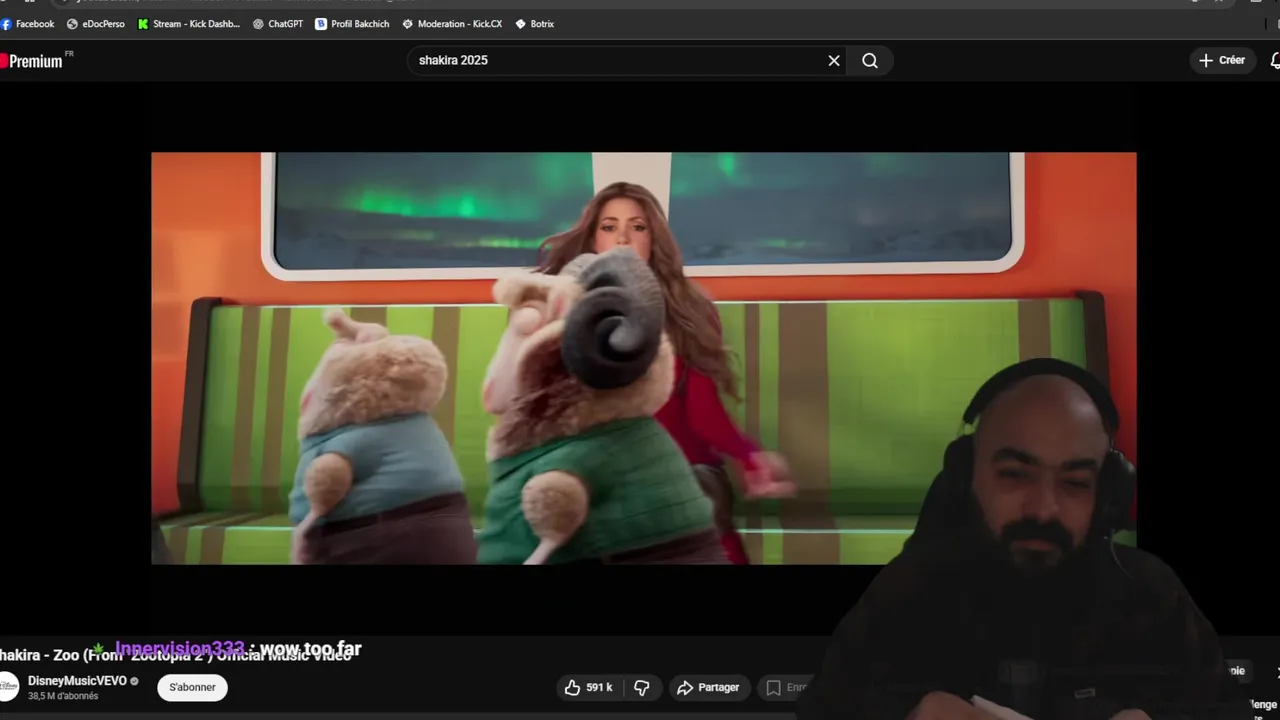
Task: Click the 38,5 M d'abonnés subscriber count
Action: point(63,696)
